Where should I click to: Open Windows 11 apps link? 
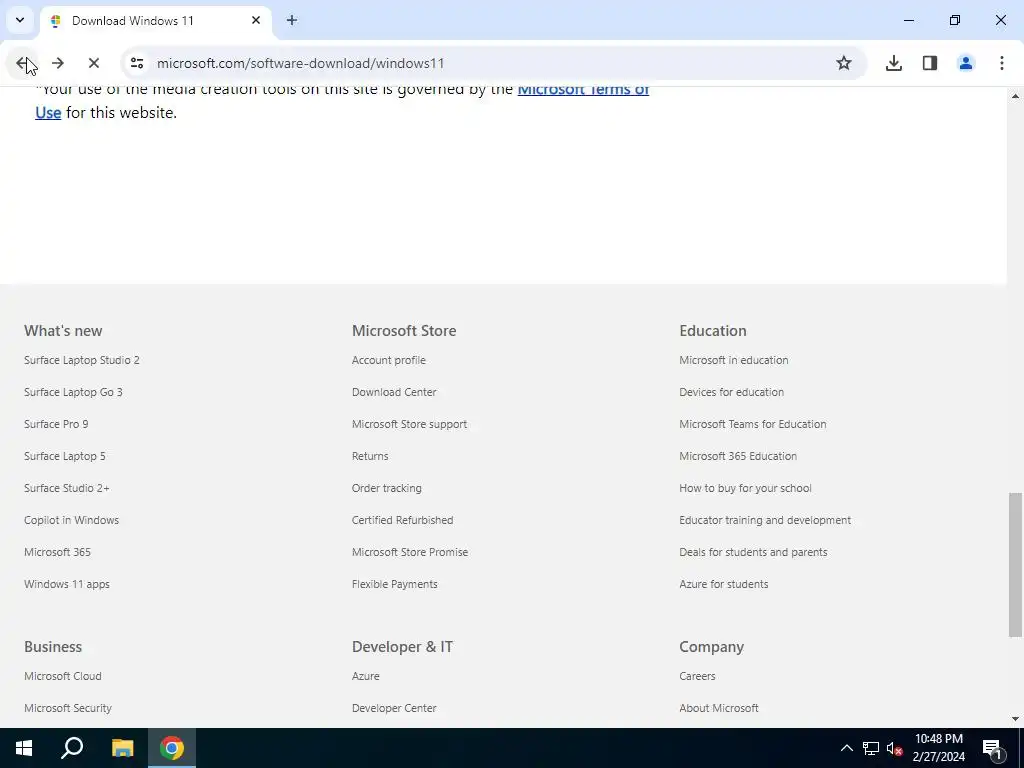[67, 584]
